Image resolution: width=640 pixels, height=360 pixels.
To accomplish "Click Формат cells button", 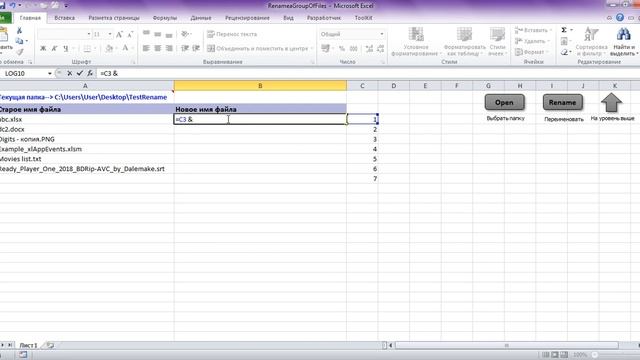I will [x=531, y=52].
